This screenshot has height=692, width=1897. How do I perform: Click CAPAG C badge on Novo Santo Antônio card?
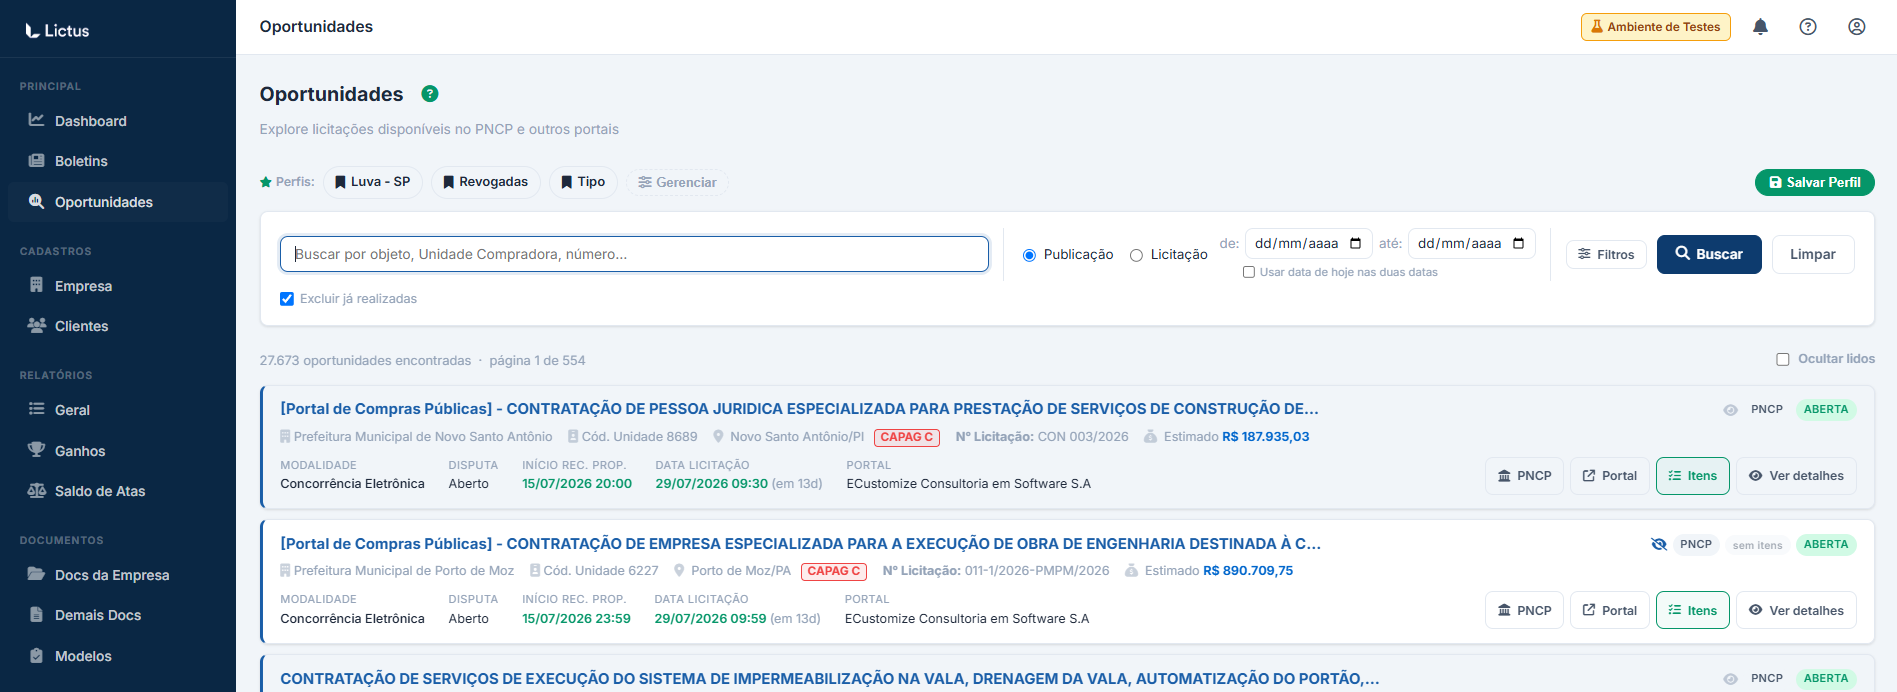tap(907, 437)
